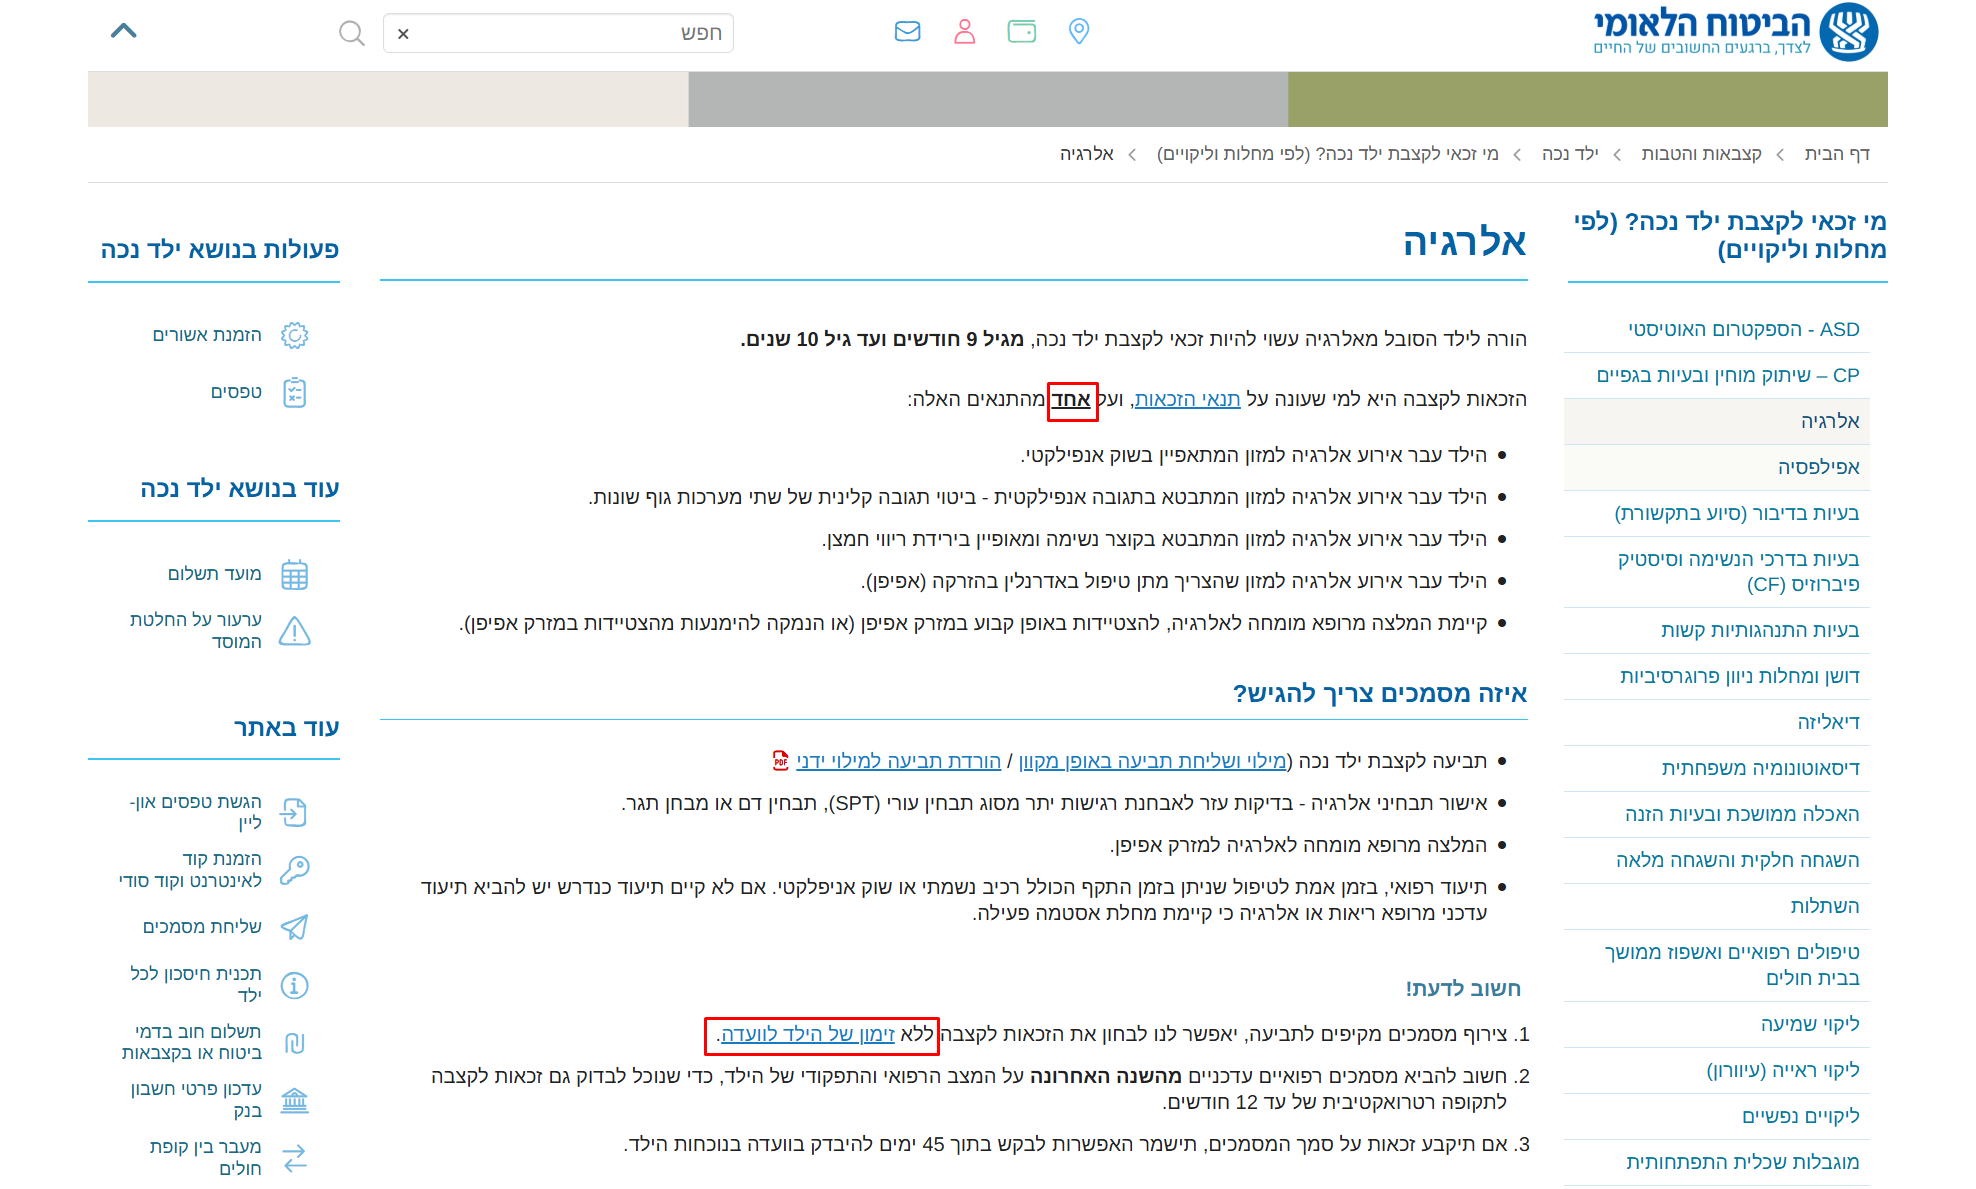Open the תנאי הזכאות link
1976x1189 pixels.
coord(1187,399)
